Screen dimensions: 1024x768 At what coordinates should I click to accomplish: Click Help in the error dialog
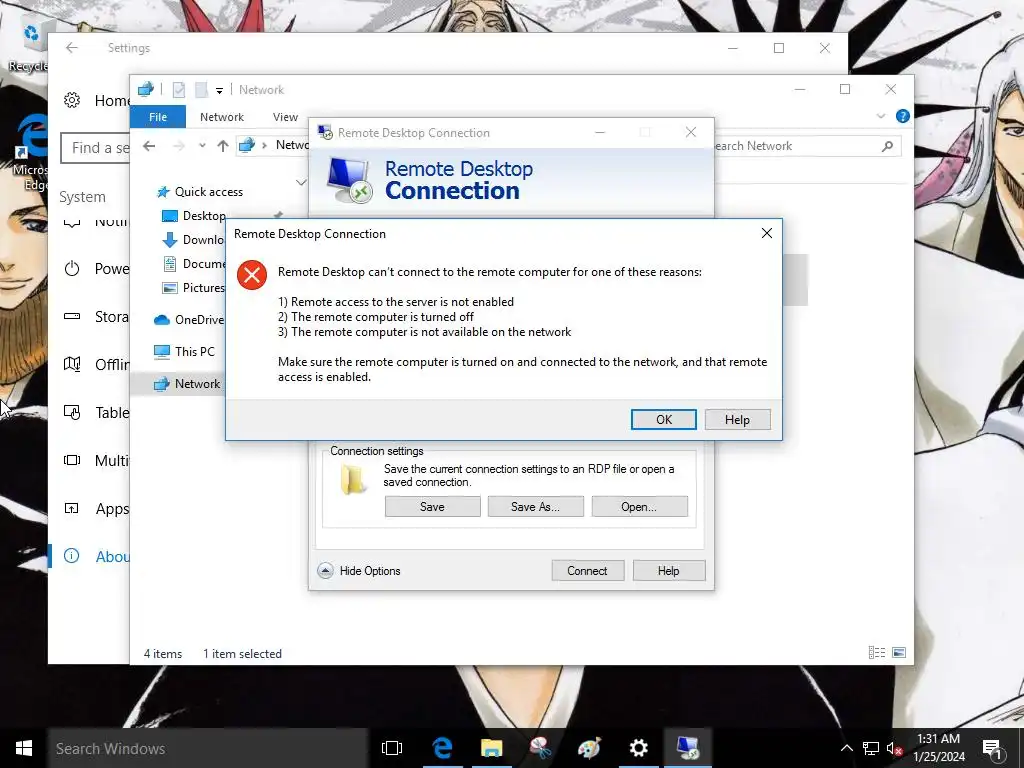737,419
